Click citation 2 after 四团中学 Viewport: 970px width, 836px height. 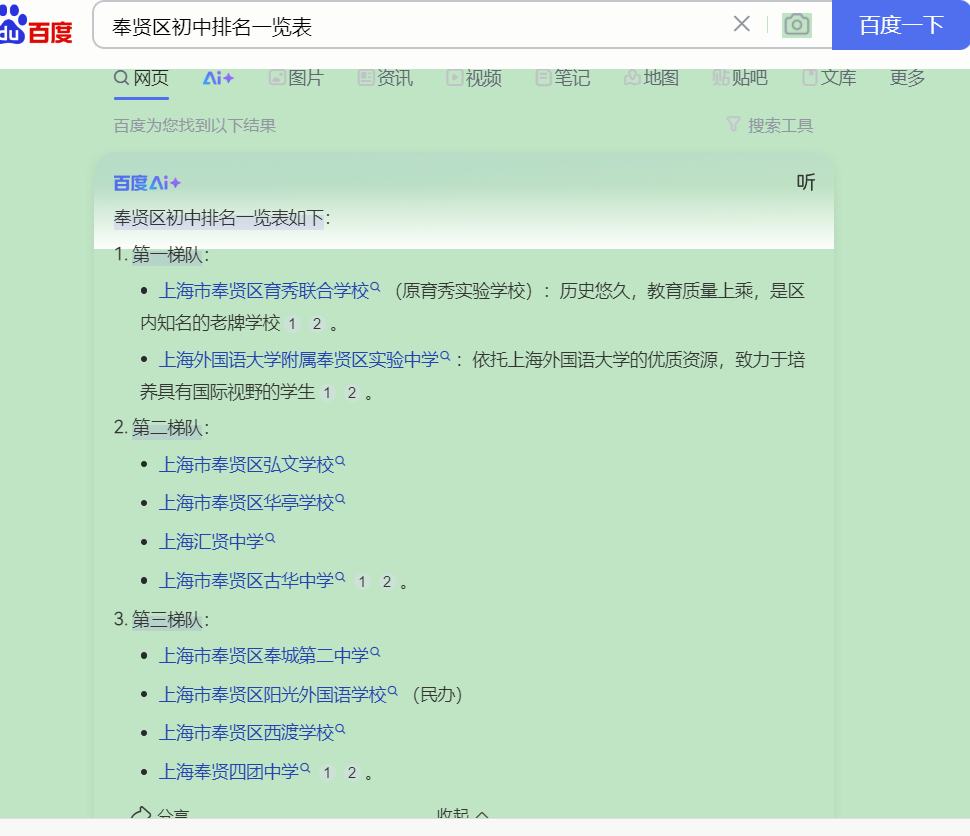pyautogui.click(x=352, y=773)
